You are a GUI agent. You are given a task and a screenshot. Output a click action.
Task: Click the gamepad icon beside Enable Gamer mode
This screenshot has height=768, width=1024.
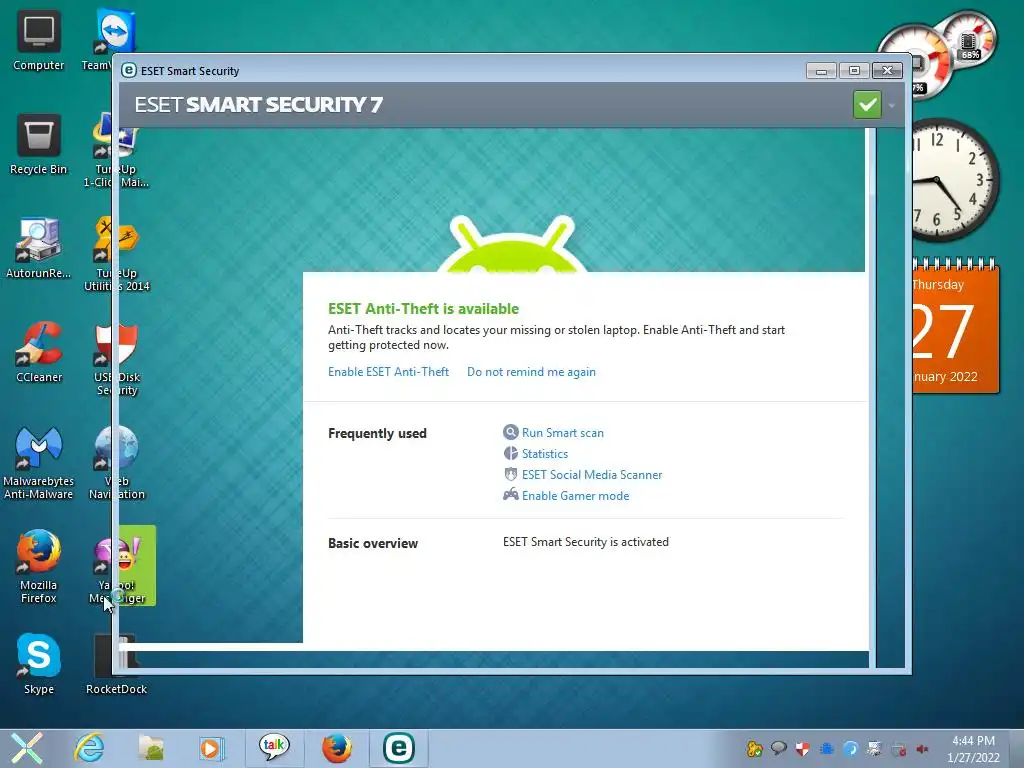tap(511, 494)
